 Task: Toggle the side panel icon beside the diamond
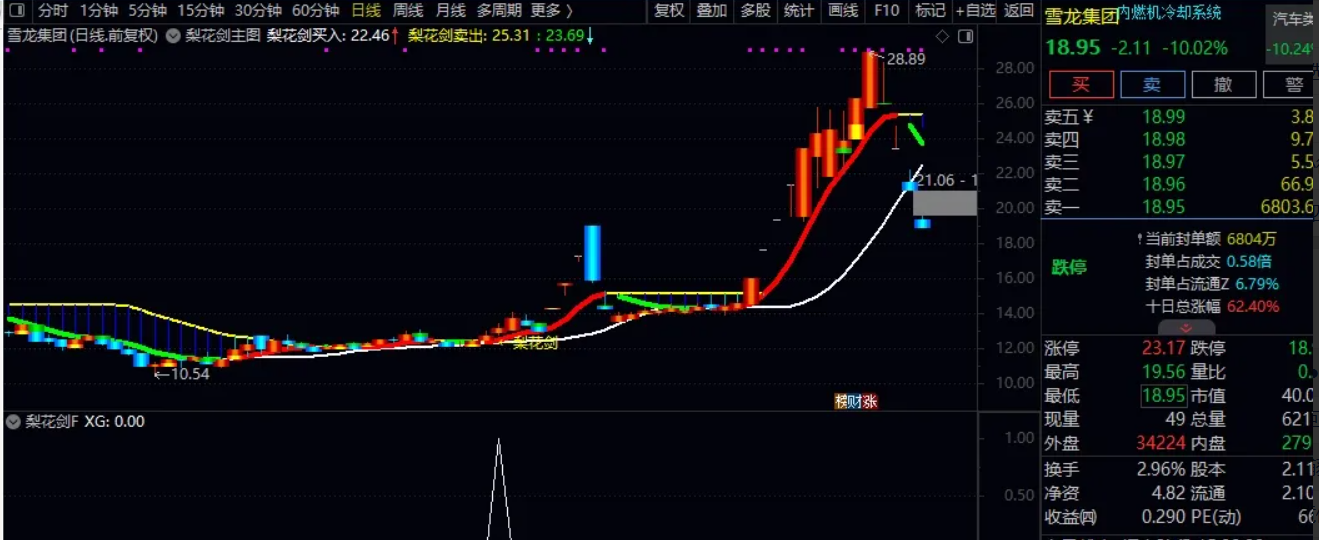coord(965,37)
